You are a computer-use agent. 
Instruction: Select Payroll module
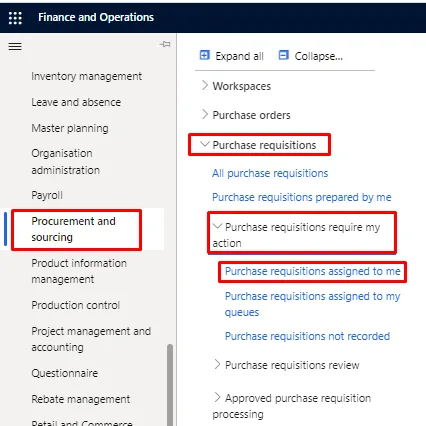click(47, 195)
